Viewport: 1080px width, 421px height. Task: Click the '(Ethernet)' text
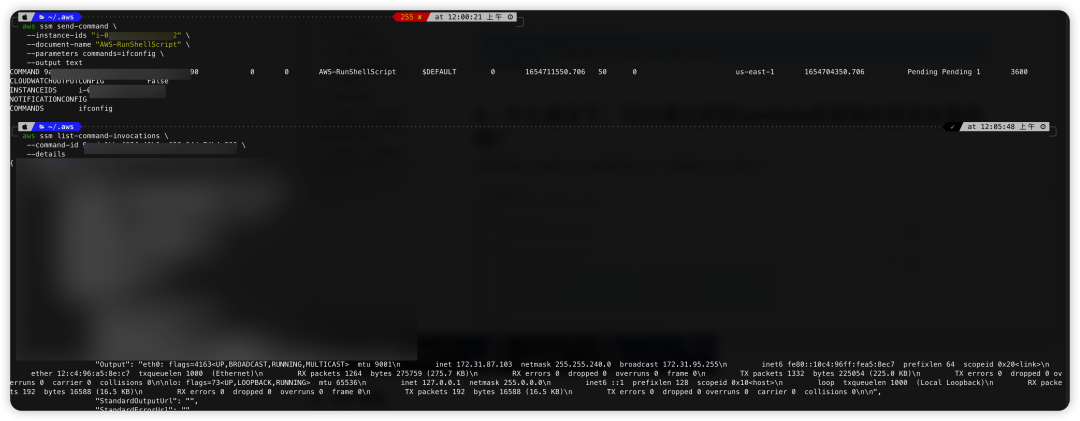[x=233, y=373]
